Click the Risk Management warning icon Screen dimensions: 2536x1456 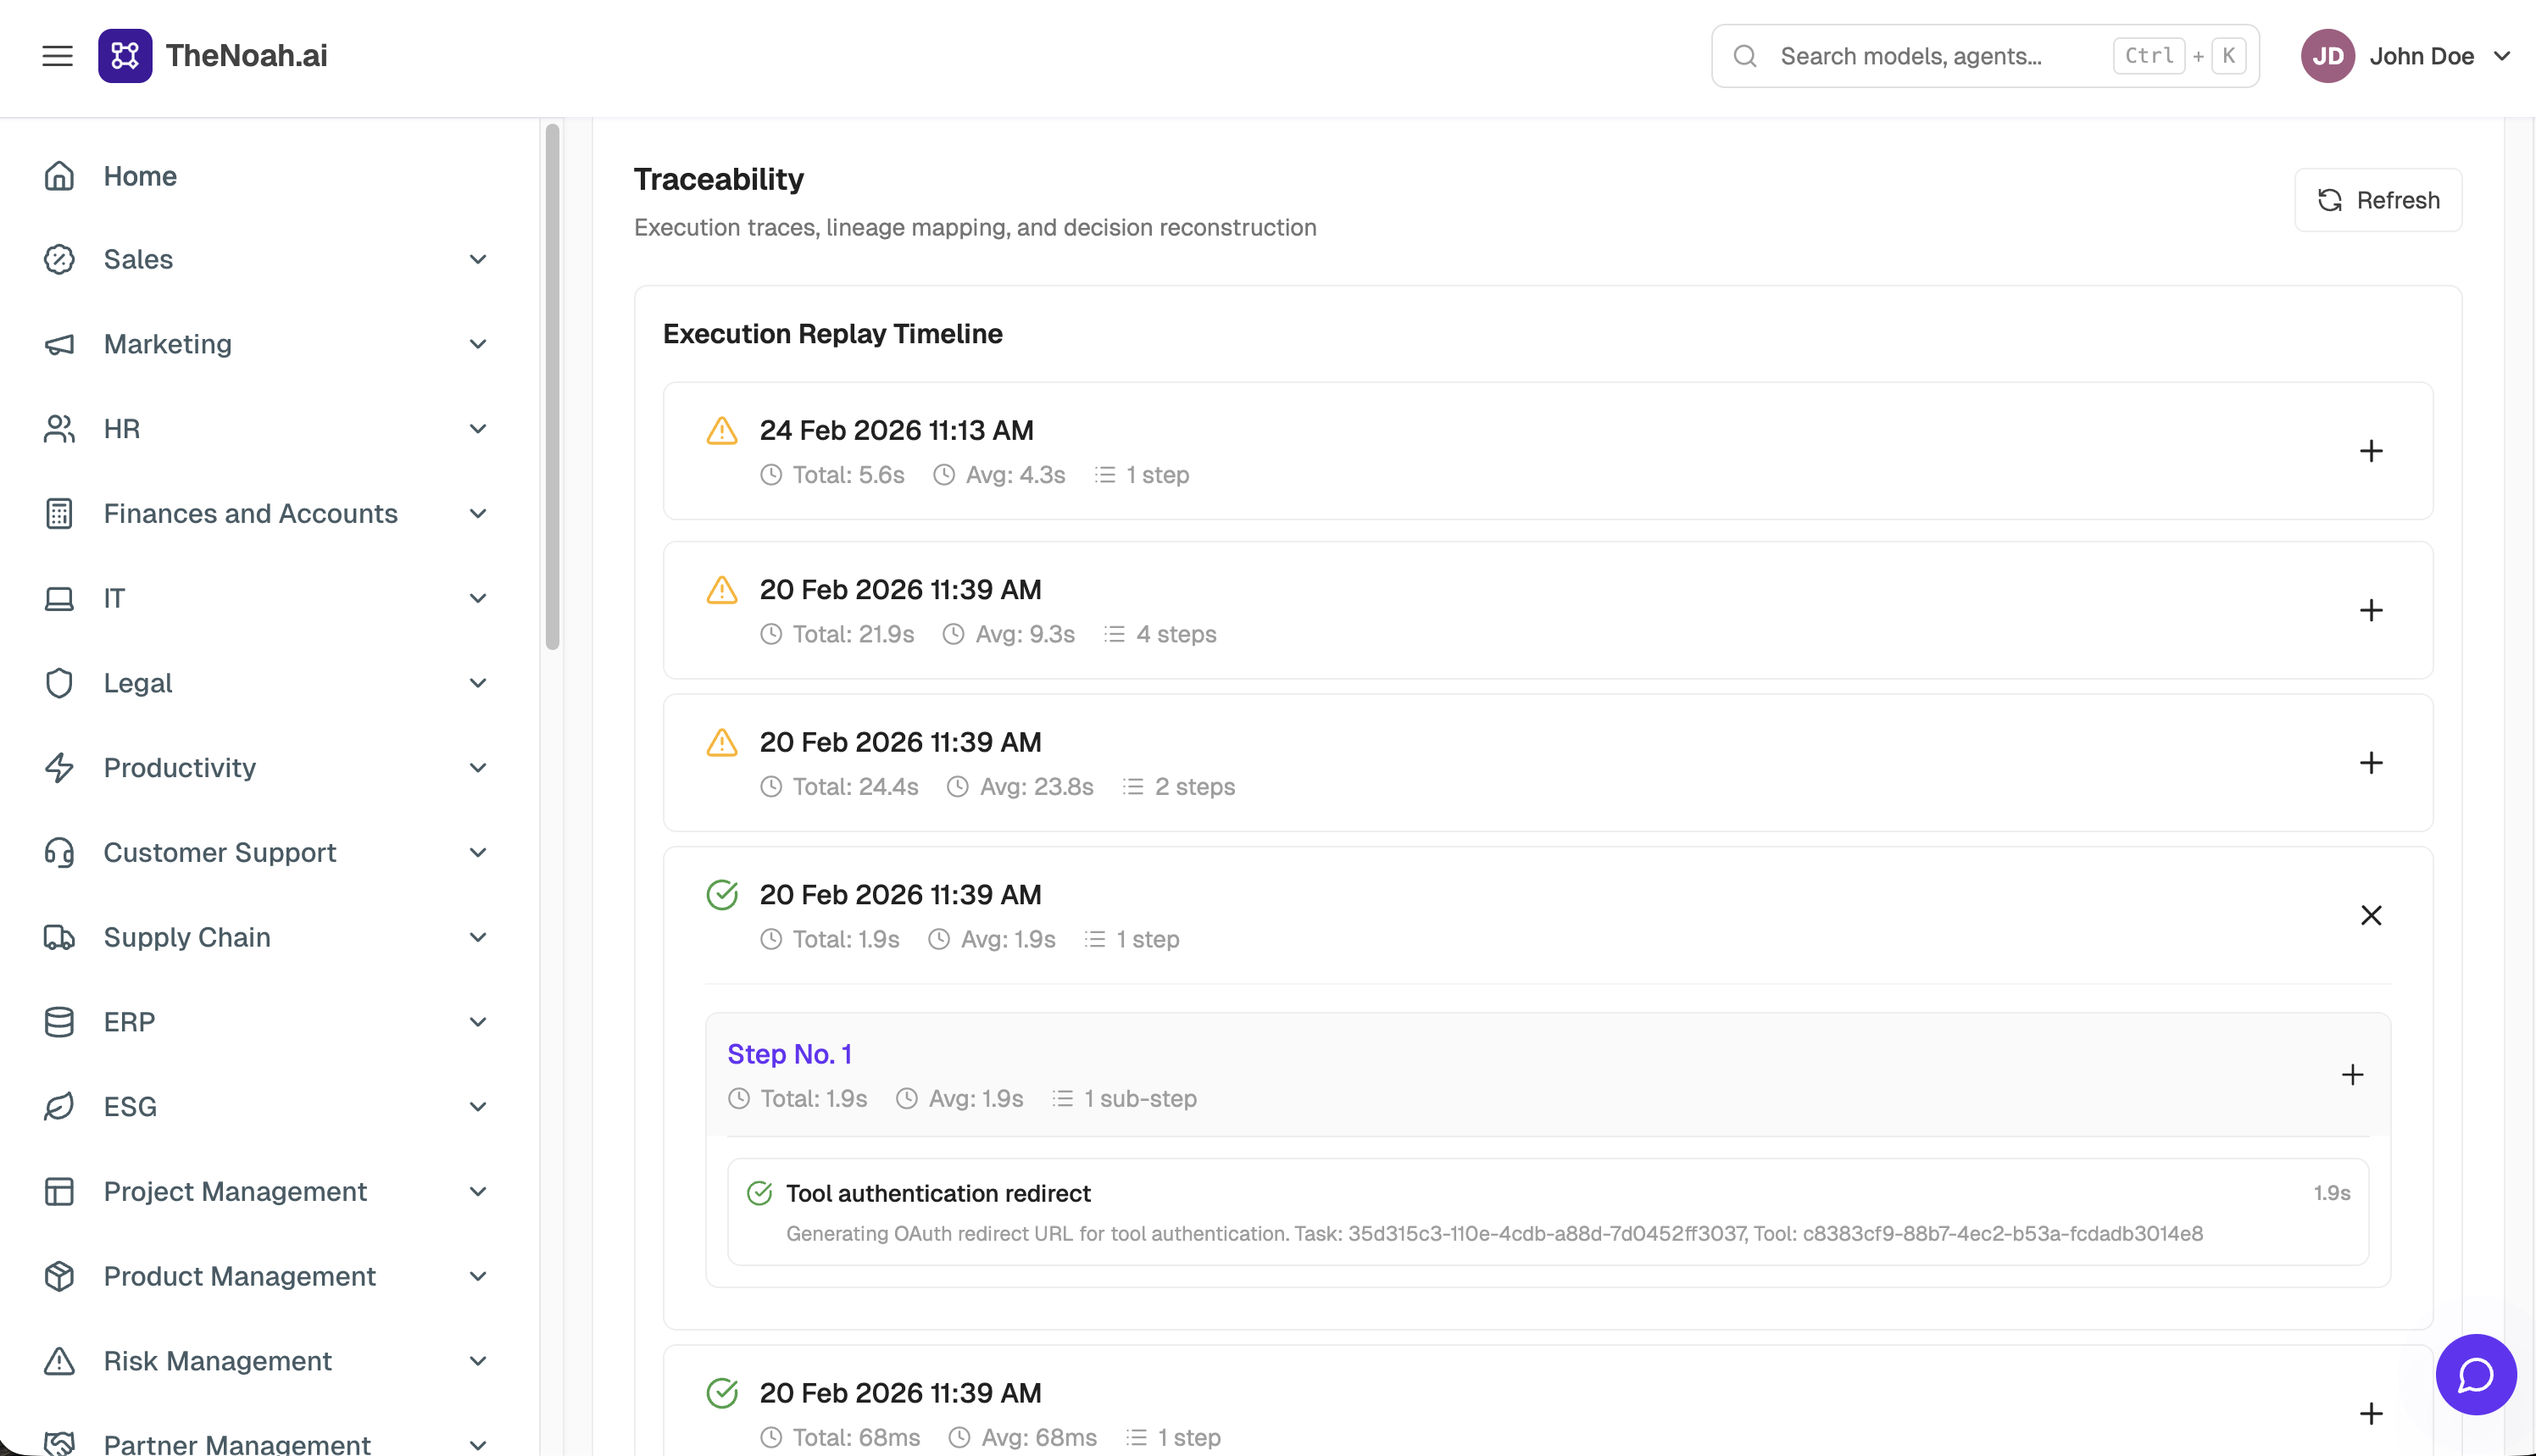click(59, 1361)
